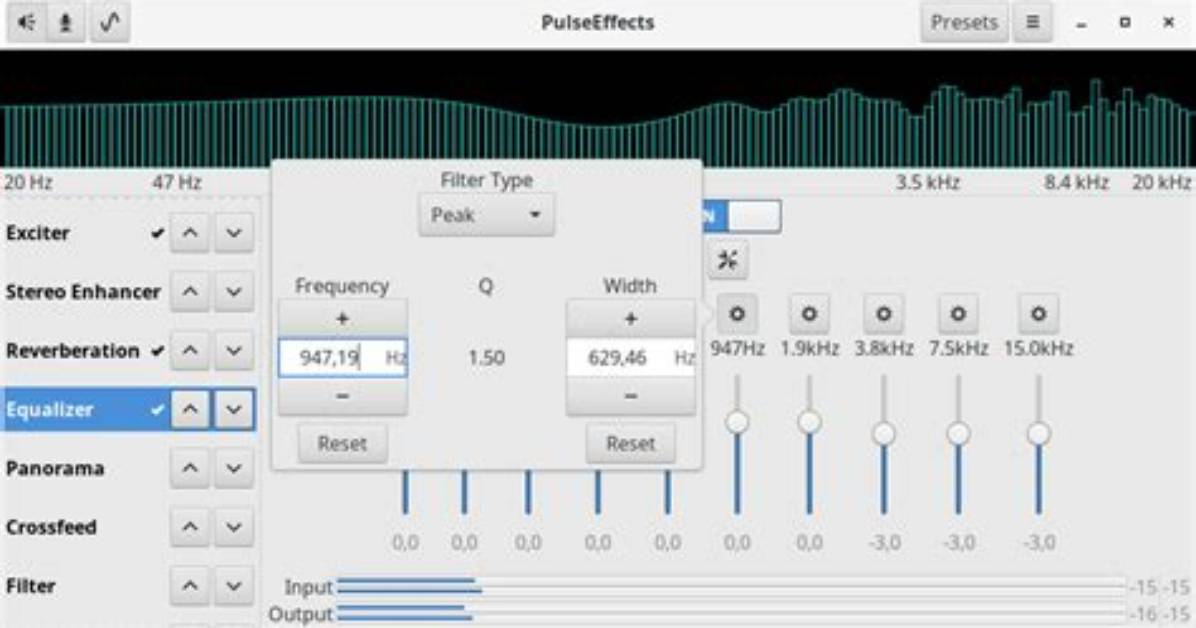This screenshot has width=1196, height=628.
Task: Move Stereo Enhancer down
Action: pyautogui.click(x=233, y=291)
